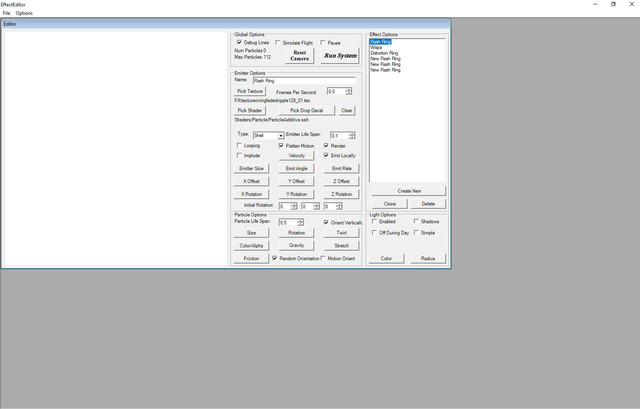This screenshot has width=640, height=409.
Task: Click the Stretch button
Action: coord(342,246)
